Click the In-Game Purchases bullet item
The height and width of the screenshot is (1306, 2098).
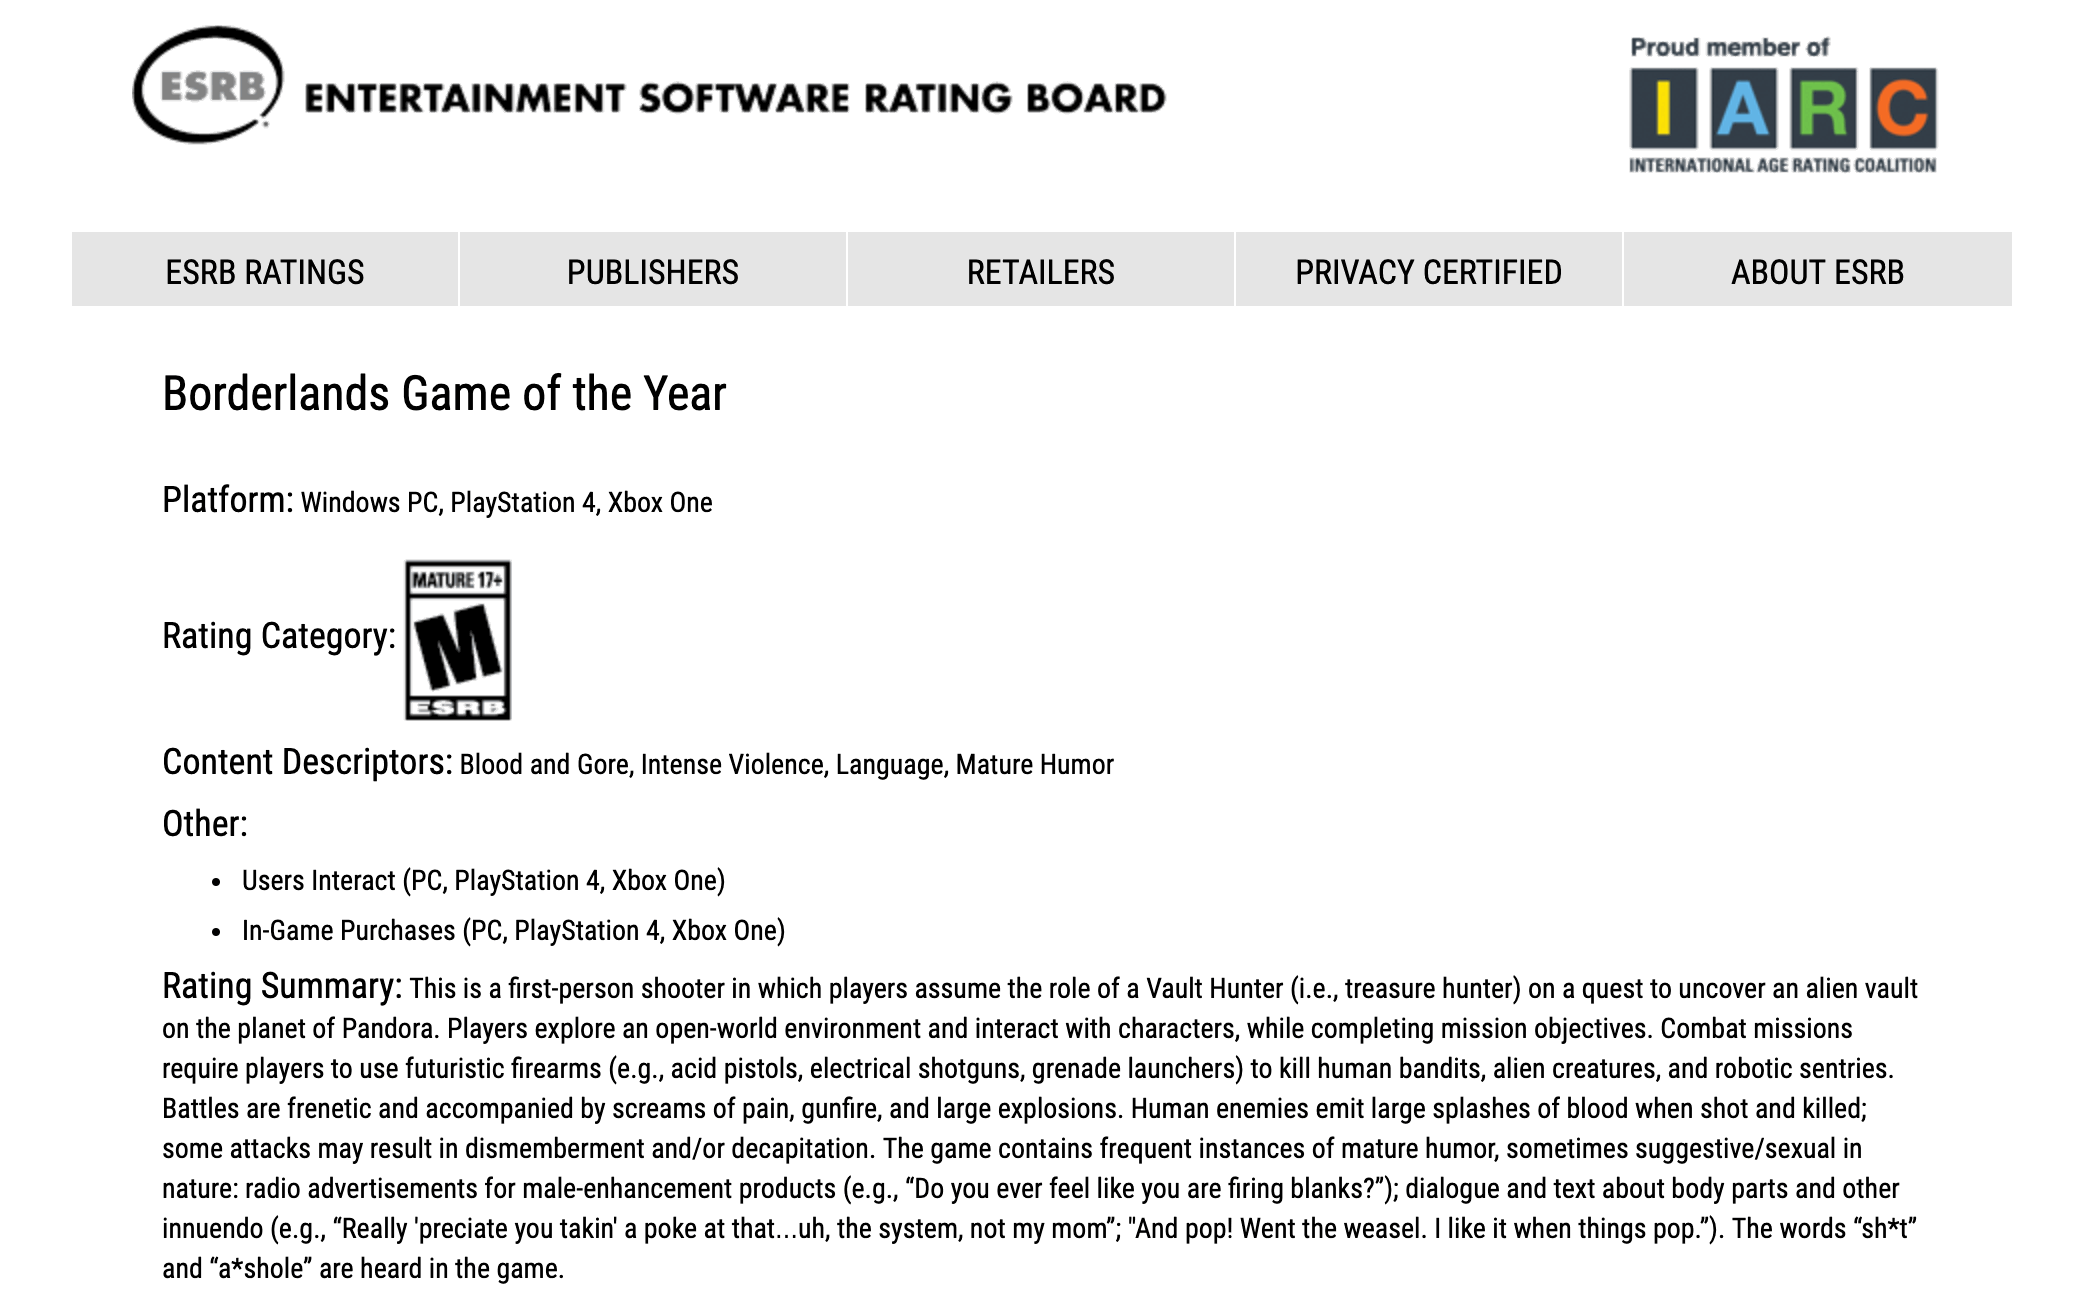[513, 931]
